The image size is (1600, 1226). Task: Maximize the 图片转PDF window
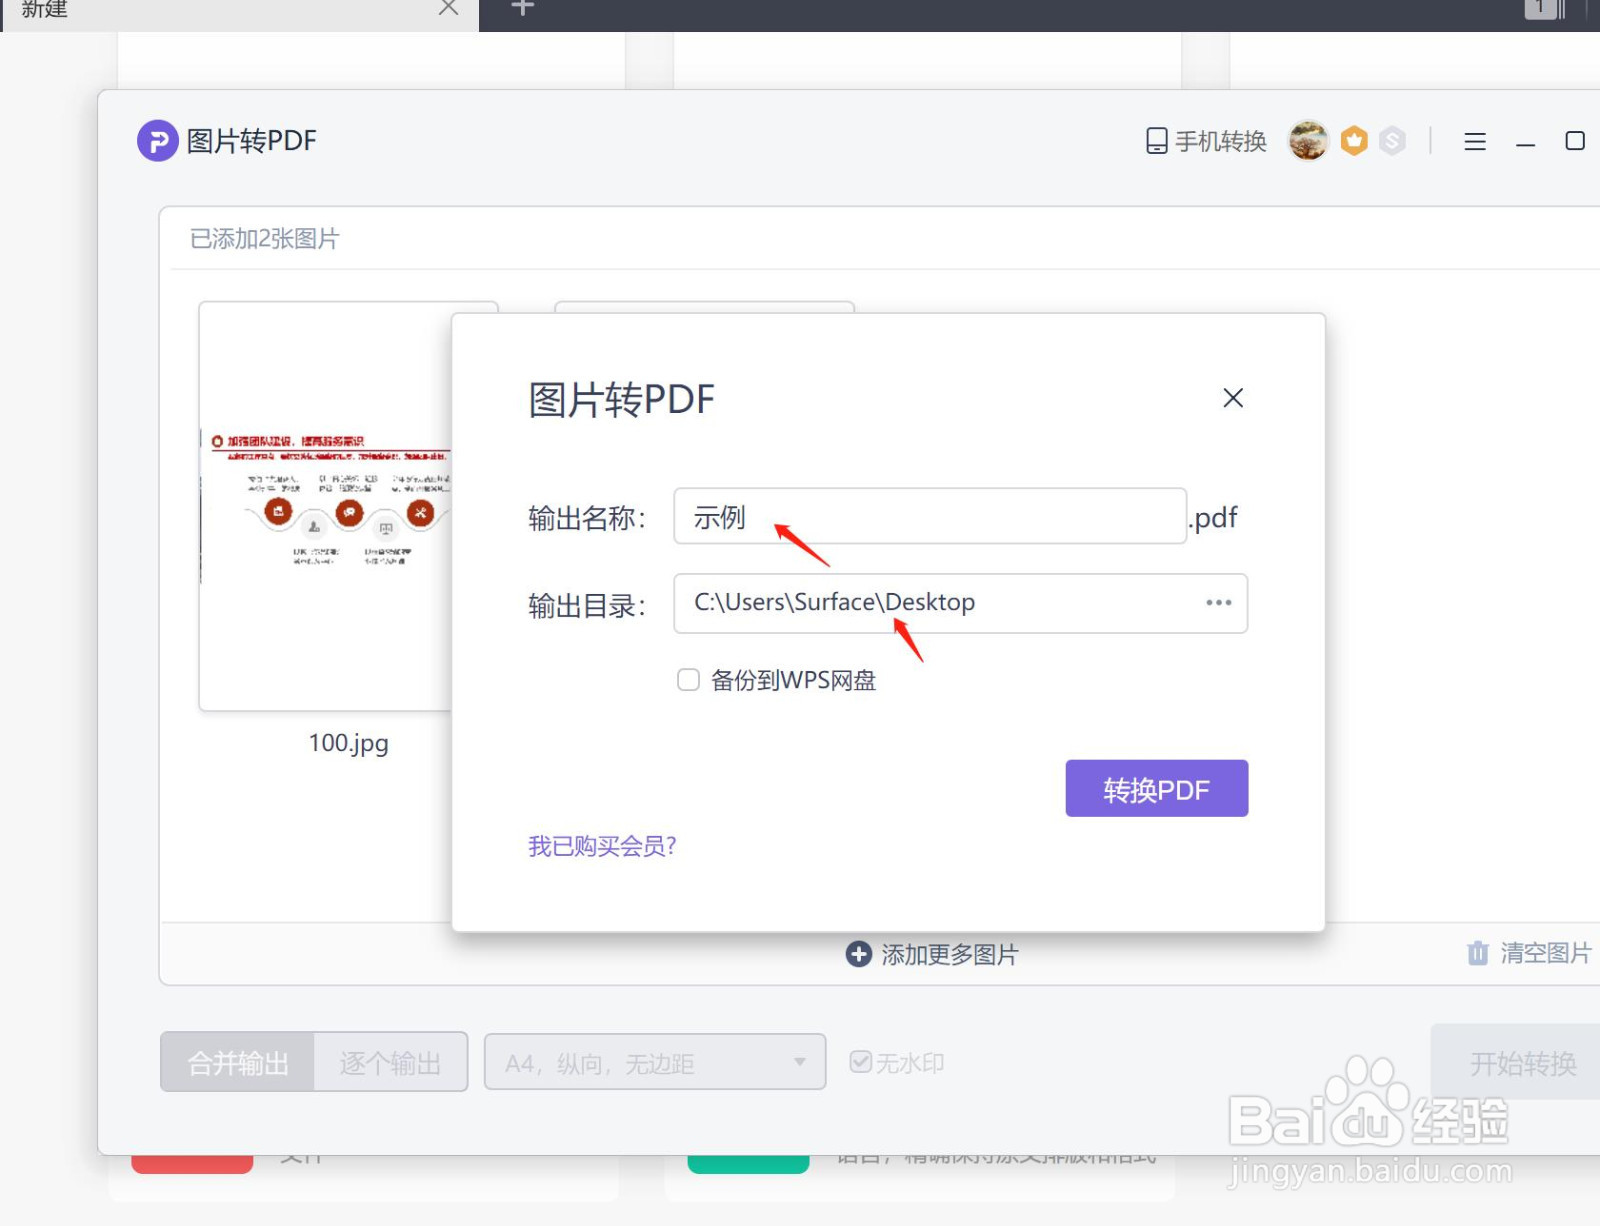click(x=1575, y=141)
